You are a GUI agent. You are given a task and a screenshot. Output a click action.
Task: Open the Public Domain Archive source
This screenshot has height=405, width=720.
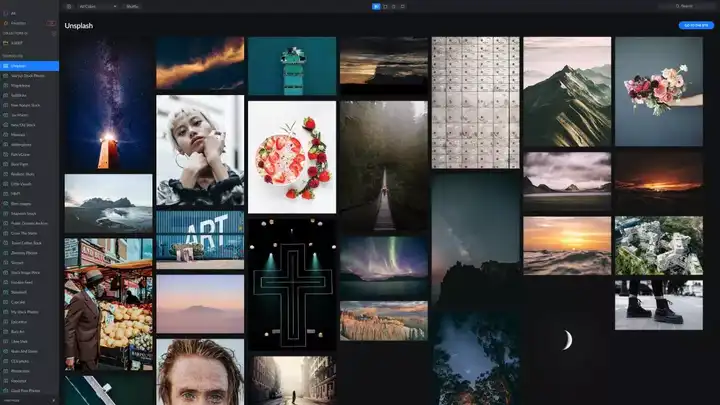[x=29, y=223]
